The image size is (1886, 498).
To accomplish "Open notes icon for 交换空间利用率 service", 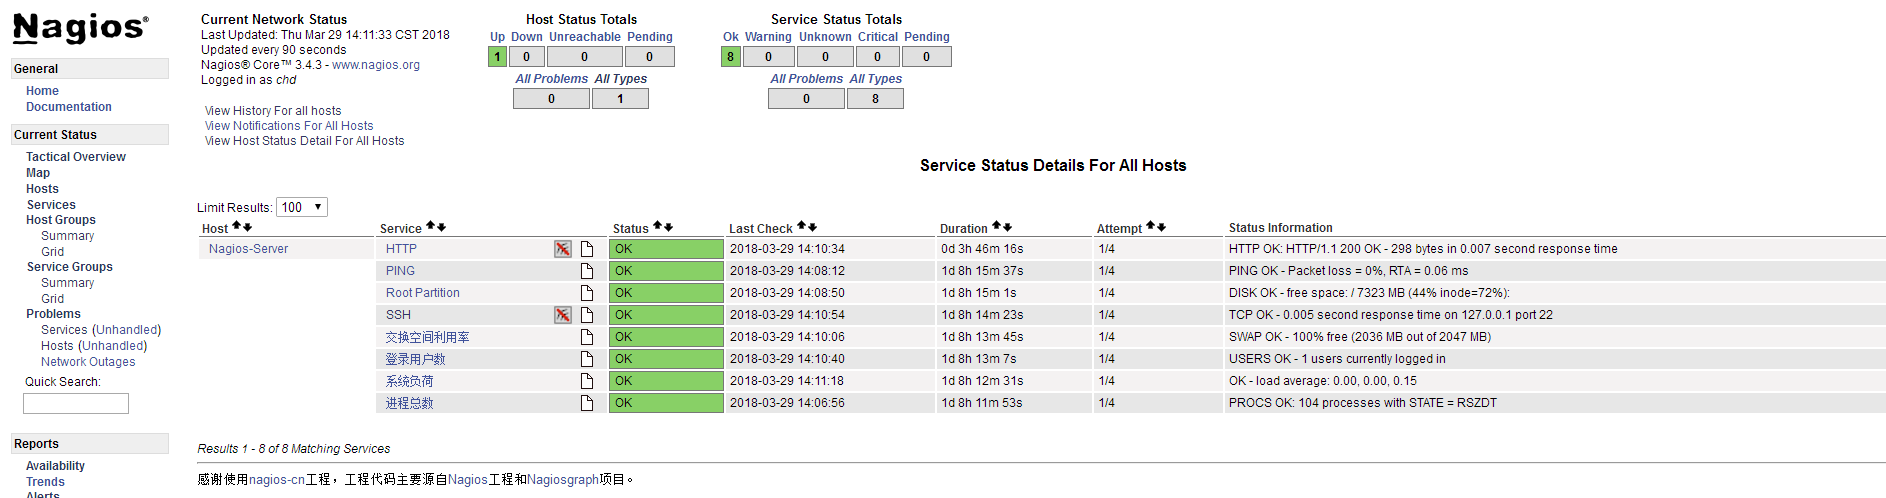I will (587, 337).
